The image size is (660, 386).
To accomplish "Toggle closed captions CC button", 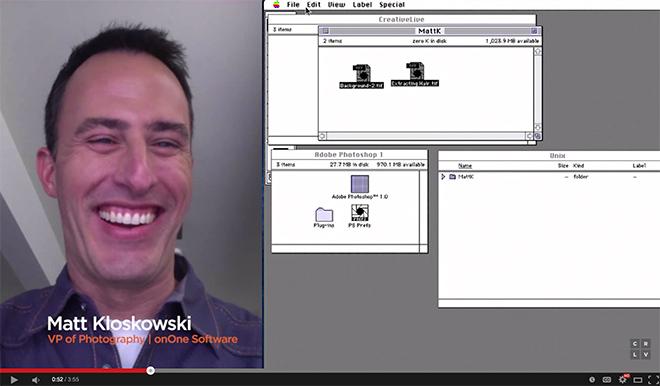I will coord(607,380).
